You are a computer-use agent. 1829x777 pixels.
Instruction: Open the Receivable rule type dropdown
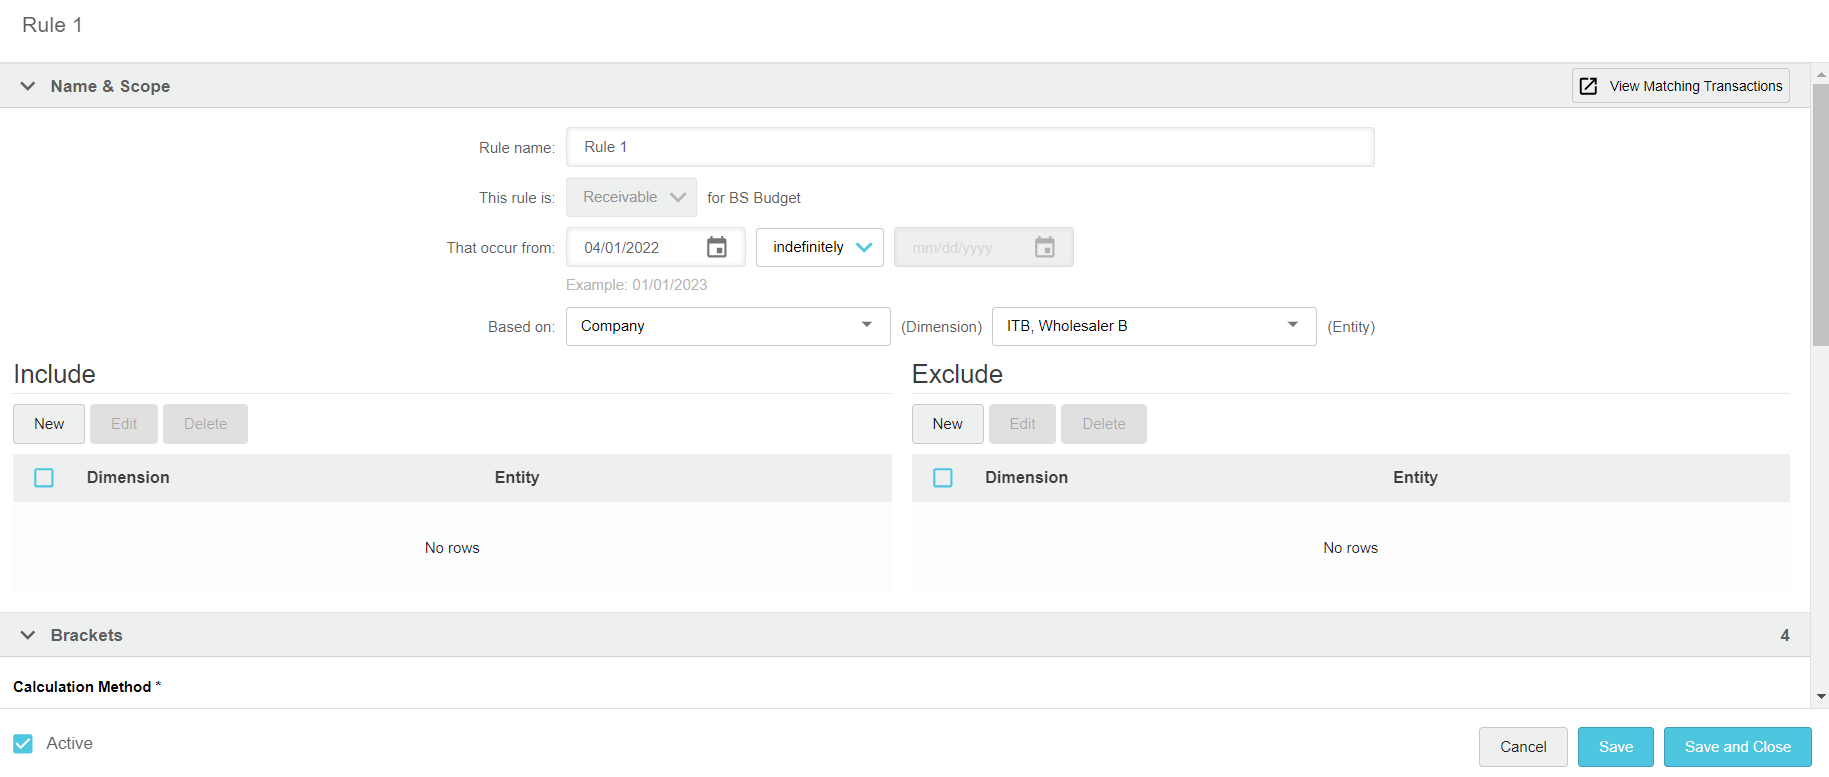631,197
